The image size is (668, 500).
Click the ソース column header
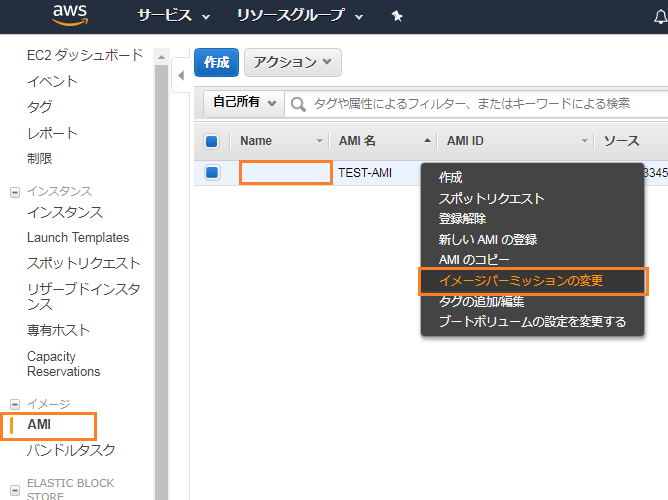pos(622,141)
